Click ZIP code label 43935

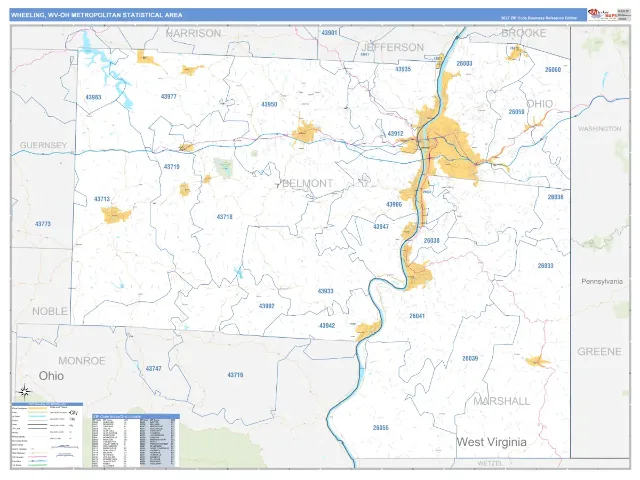coord(403,69)
